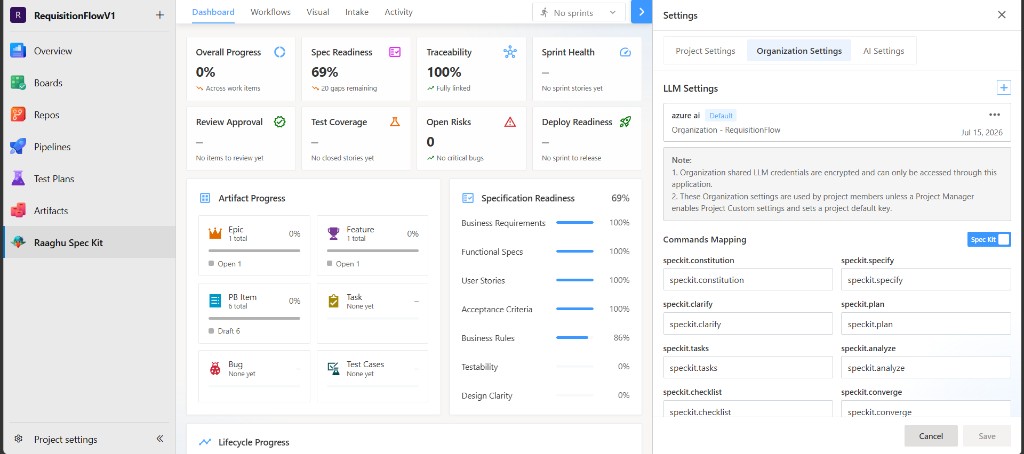
Task: Click the speckit.converge input field
Action: pos(926,409)
